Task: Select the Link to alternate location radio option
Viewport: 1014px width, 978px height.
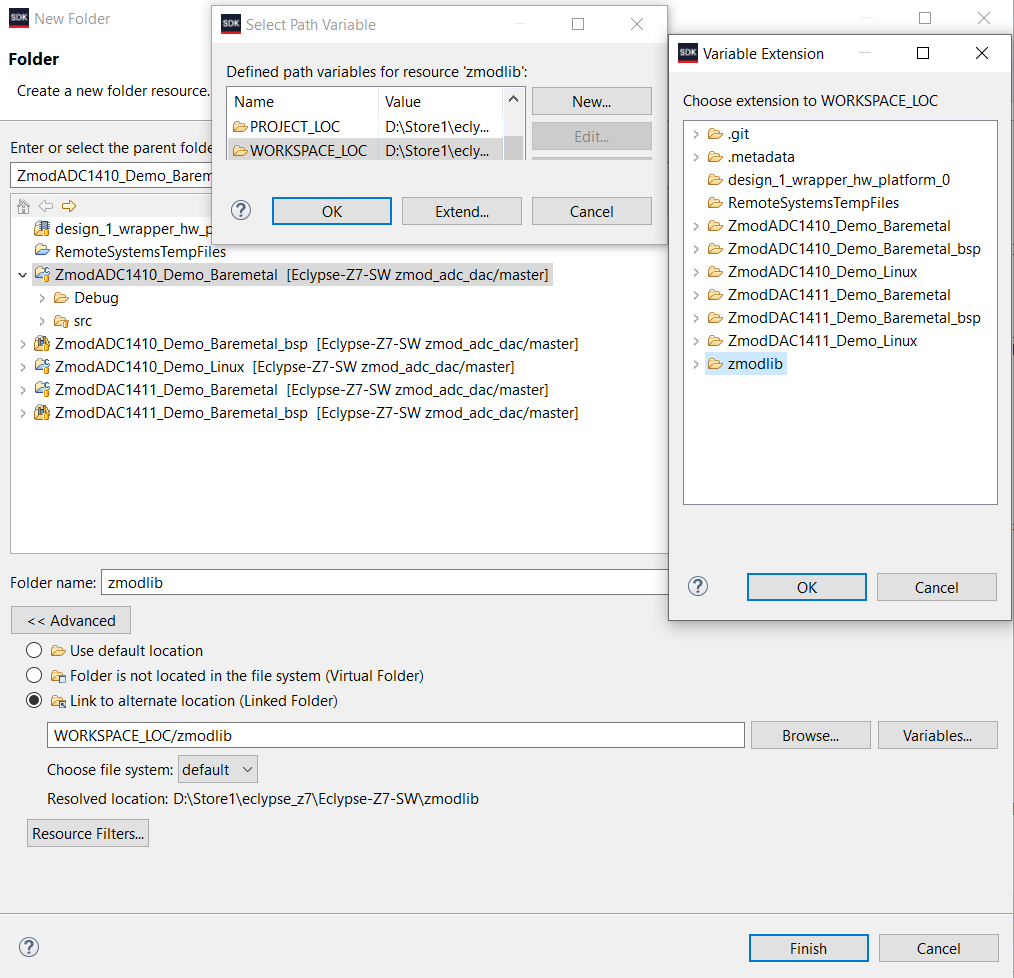Action: click(34, 701)
